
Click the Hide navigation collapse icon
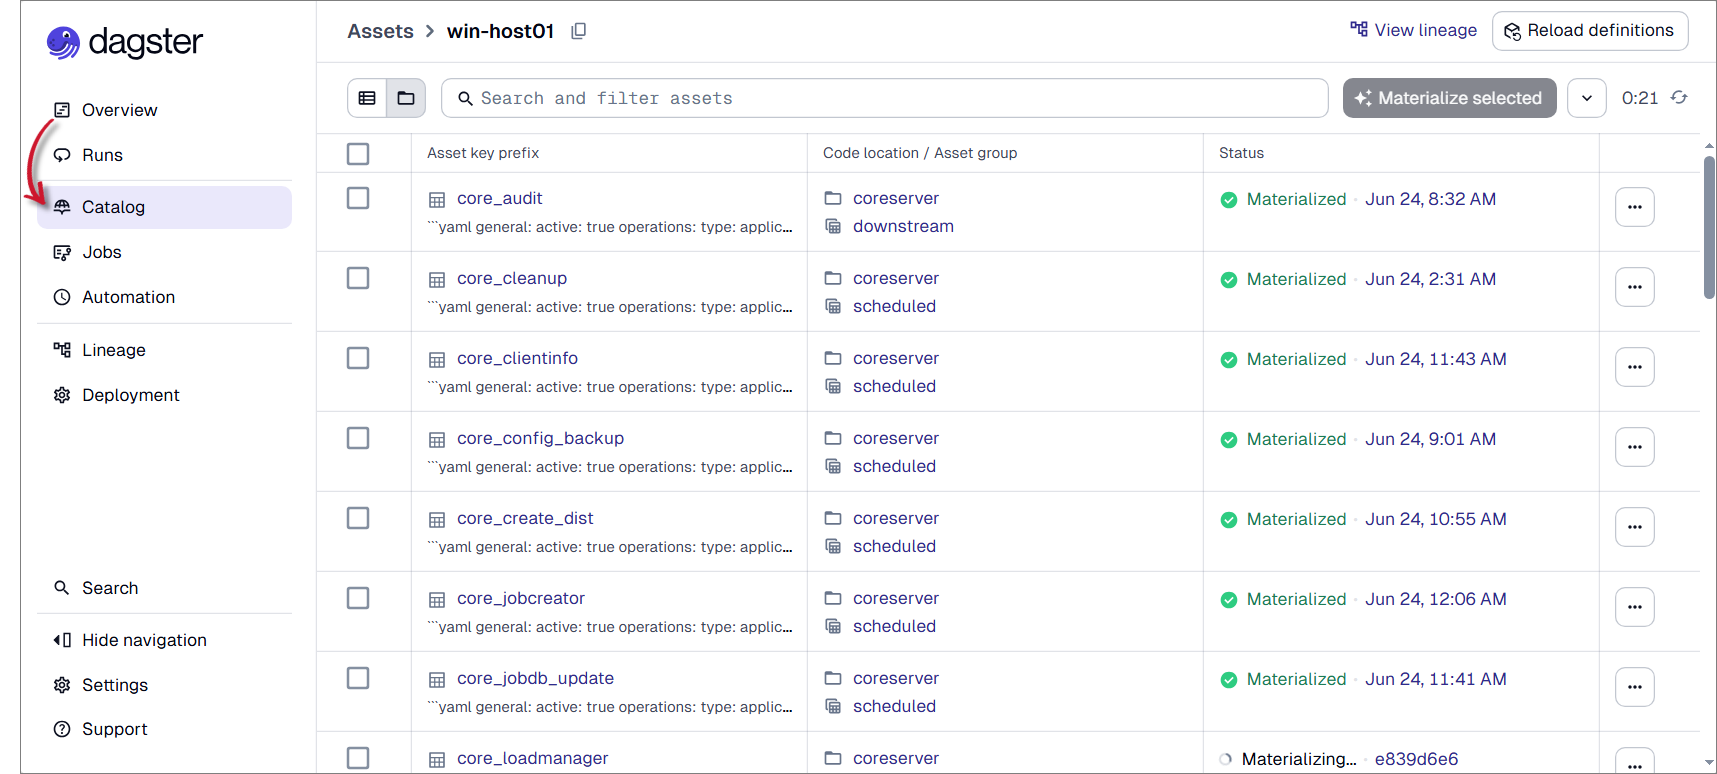coord(62,640)
